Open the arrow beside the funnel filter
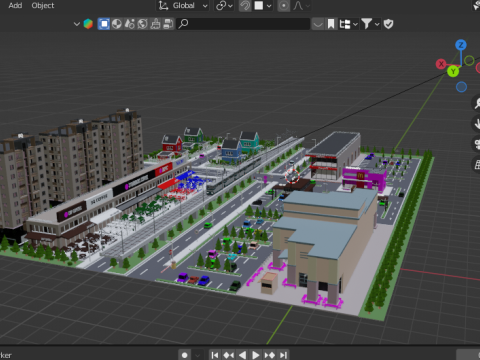Image resolution: width=480 pixels, height=360 pixels. [377, 24]
